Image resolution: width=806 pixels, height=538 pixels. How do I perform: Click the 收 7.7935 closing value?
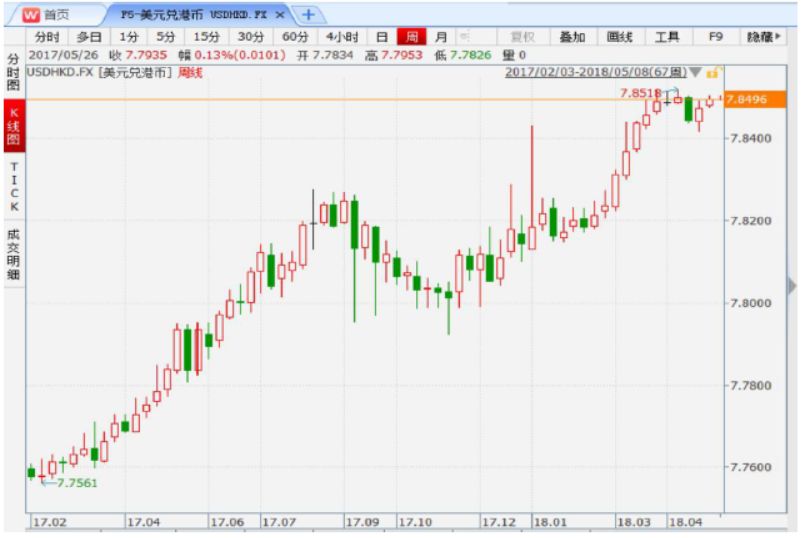138,55
